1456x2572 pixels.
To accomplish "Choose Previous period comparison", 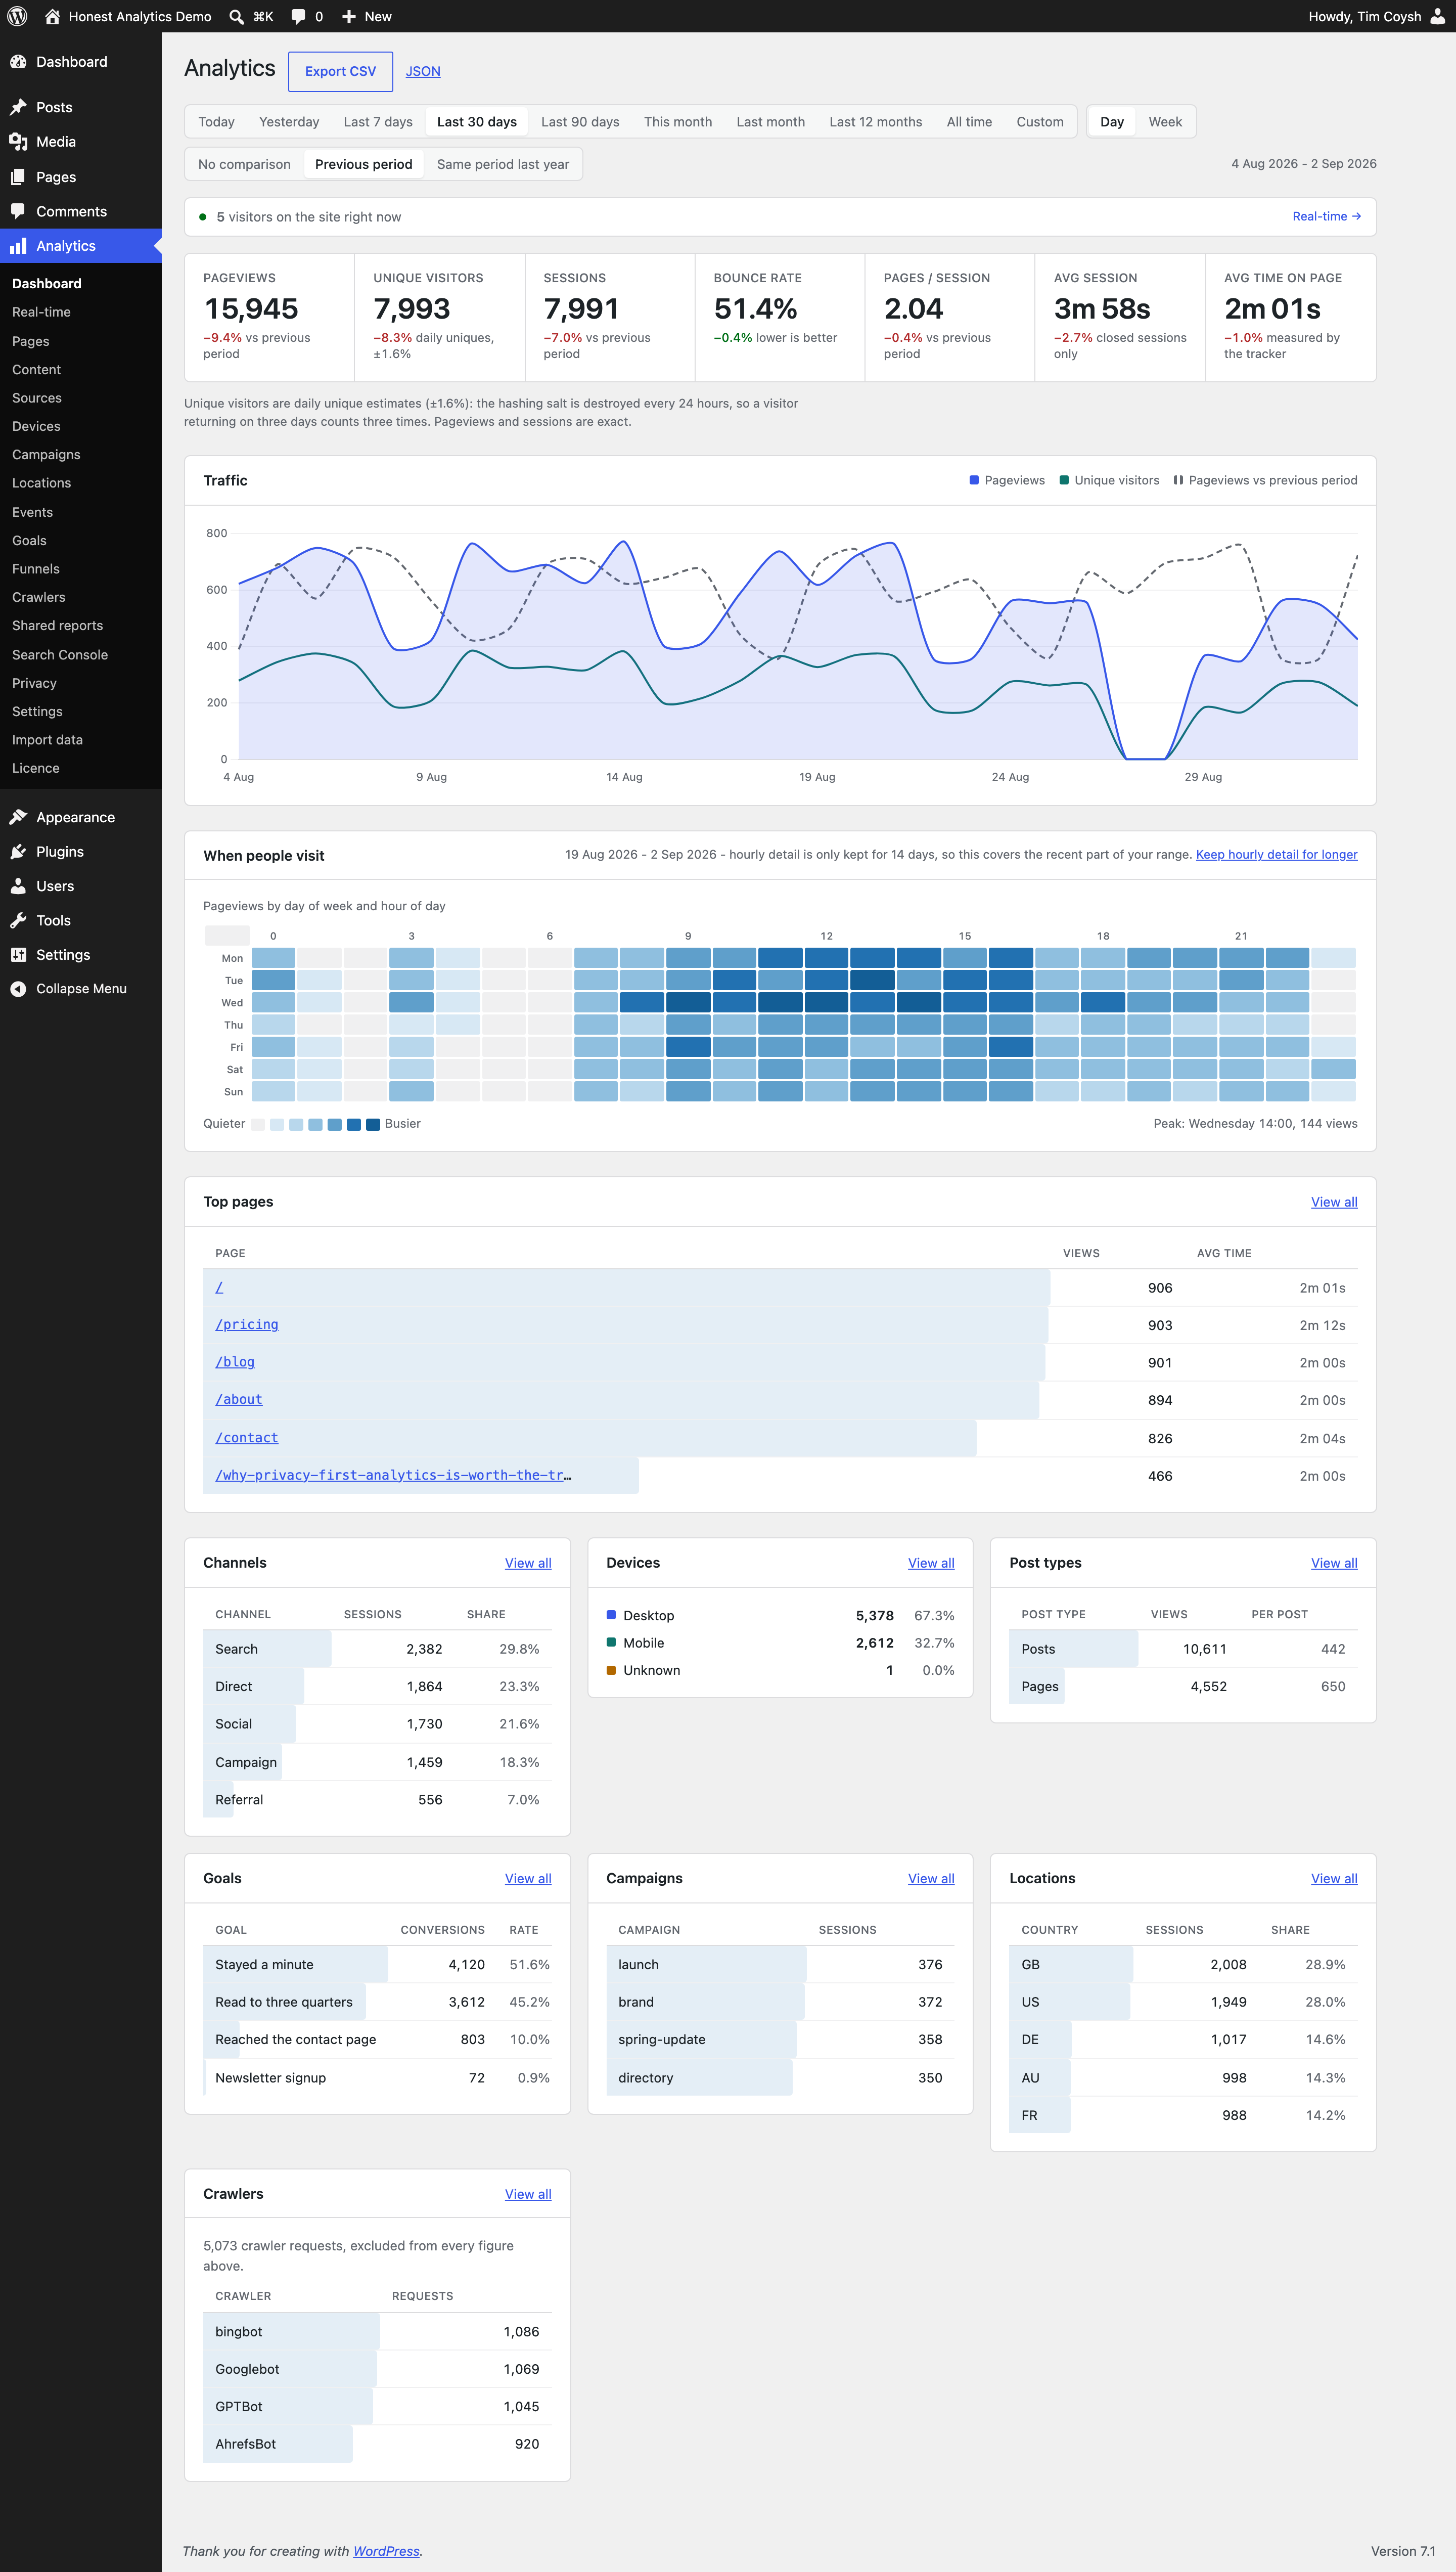I will pos(364,164).
